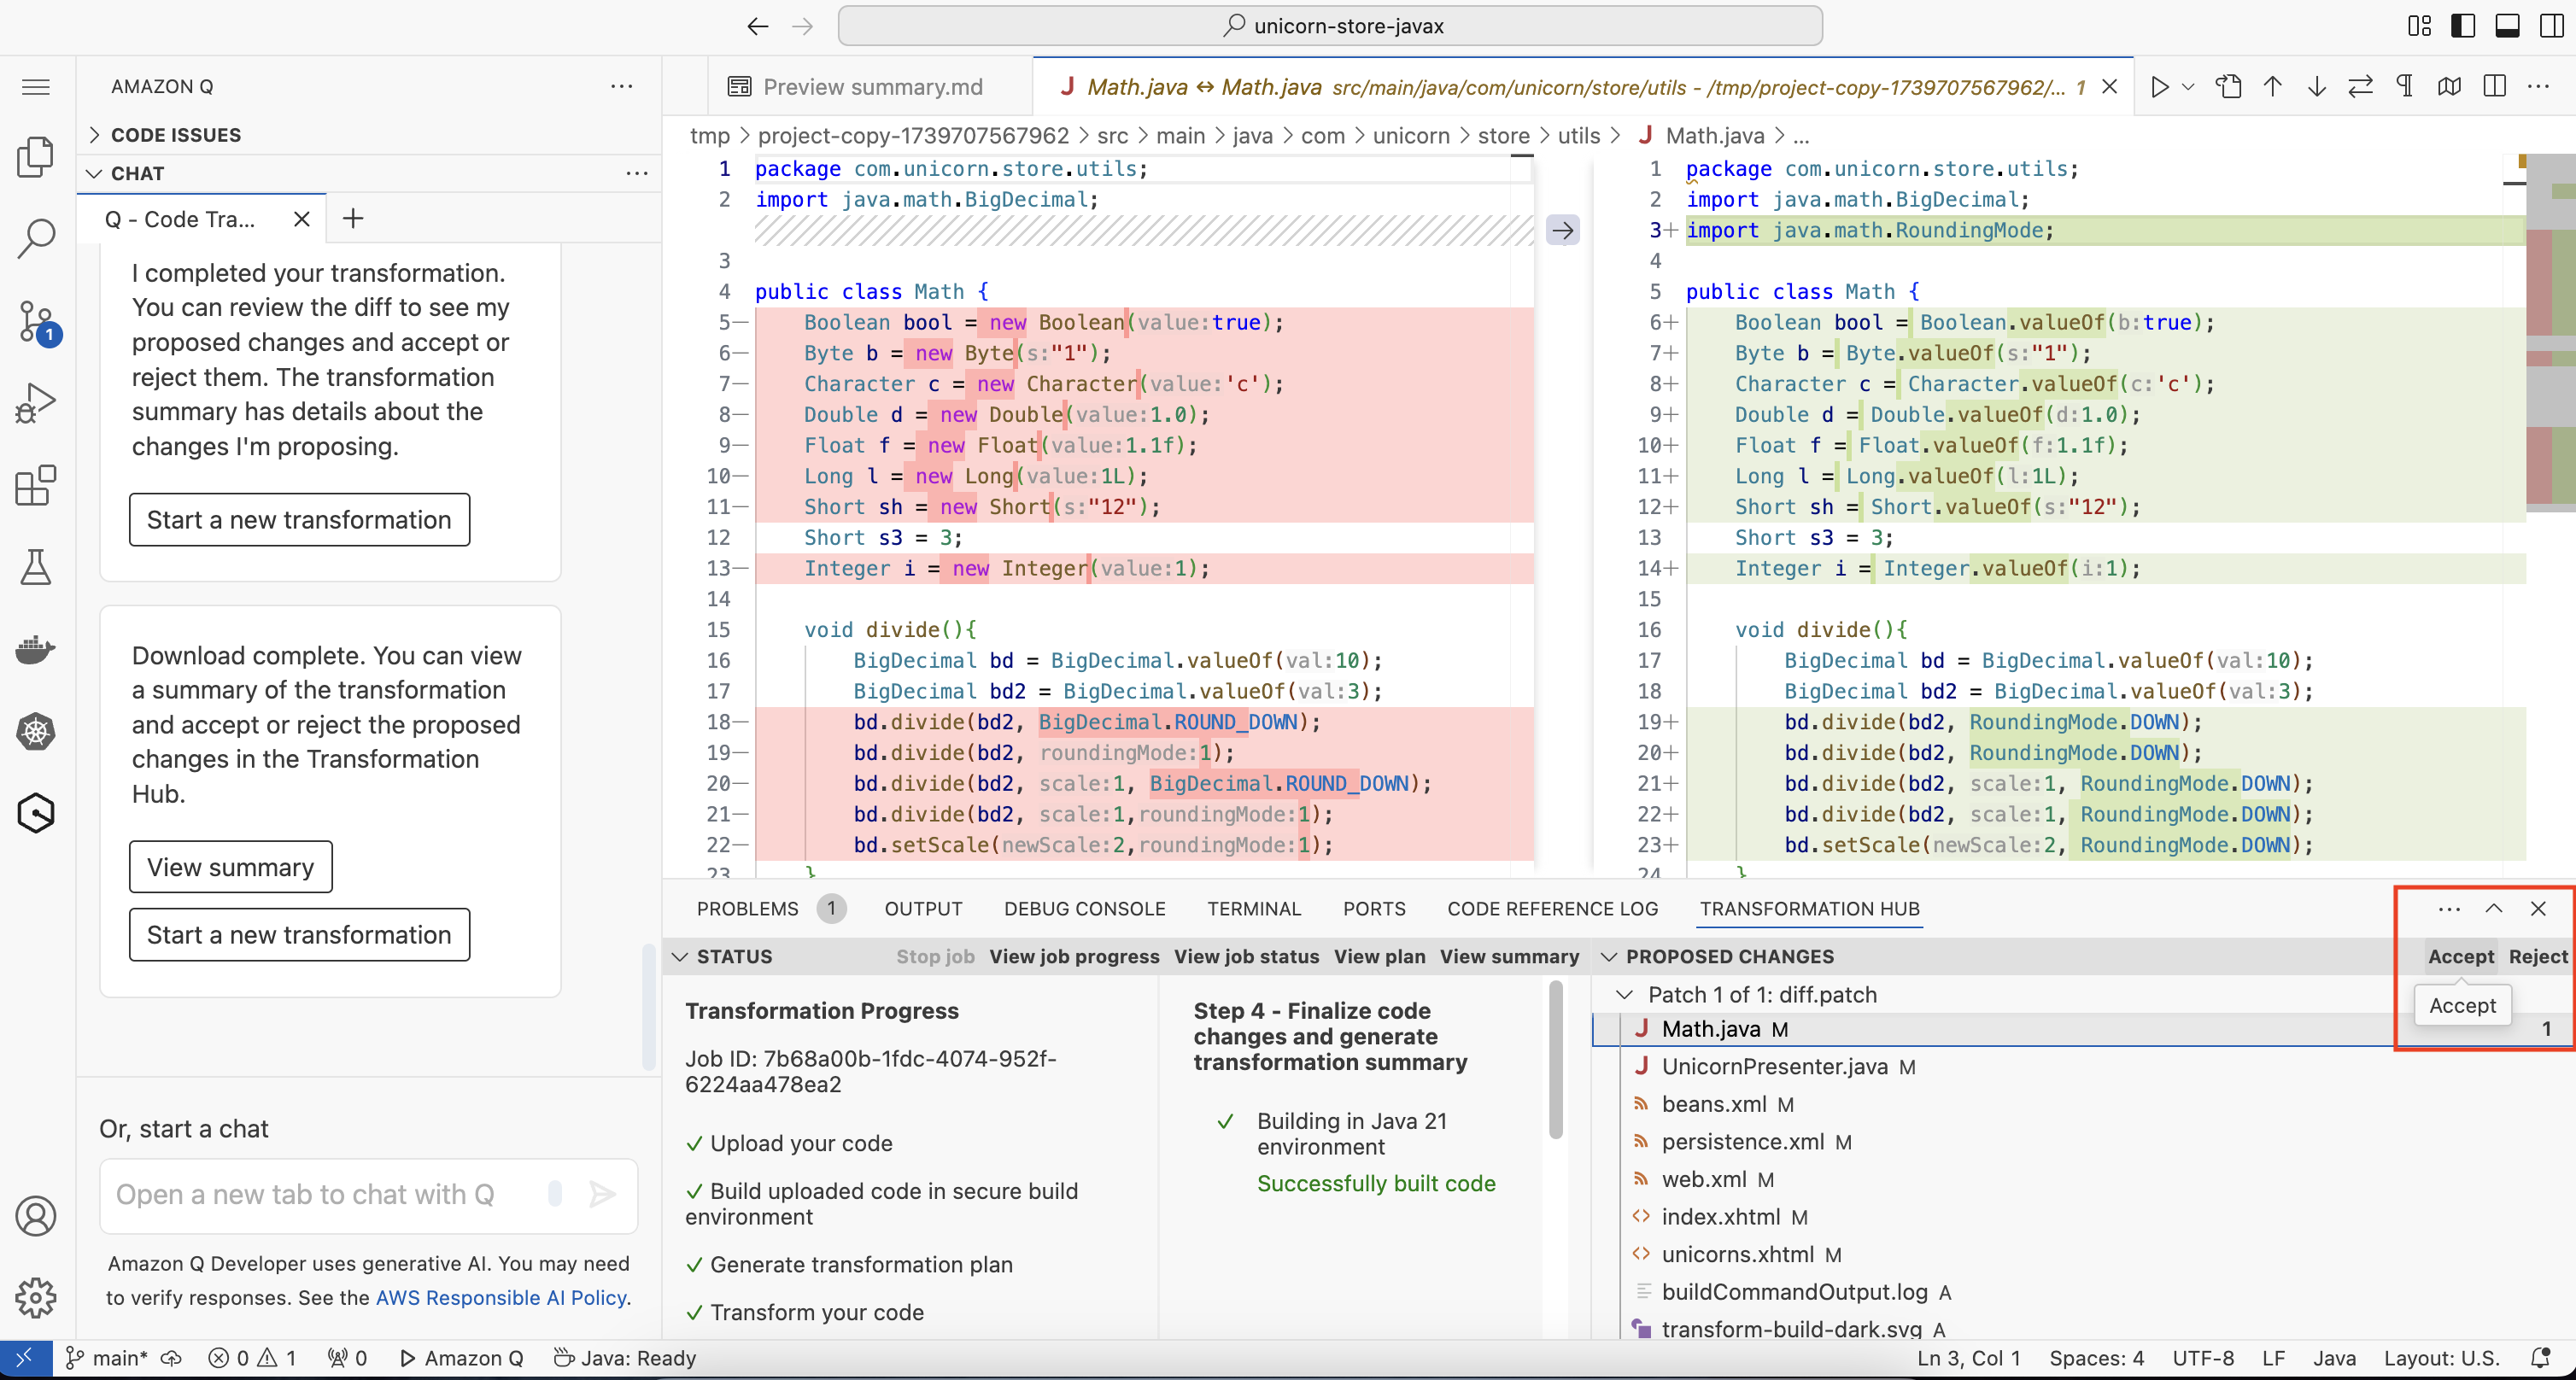Viewport: 2576px width, 1380px height.
Task: Open the Search sidebar icon
Action: point(36,238)
